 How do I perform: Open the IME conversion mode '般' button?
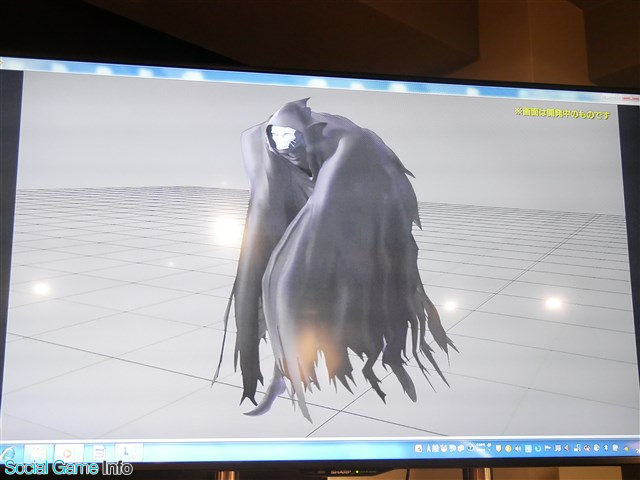[x=436, y=448]
